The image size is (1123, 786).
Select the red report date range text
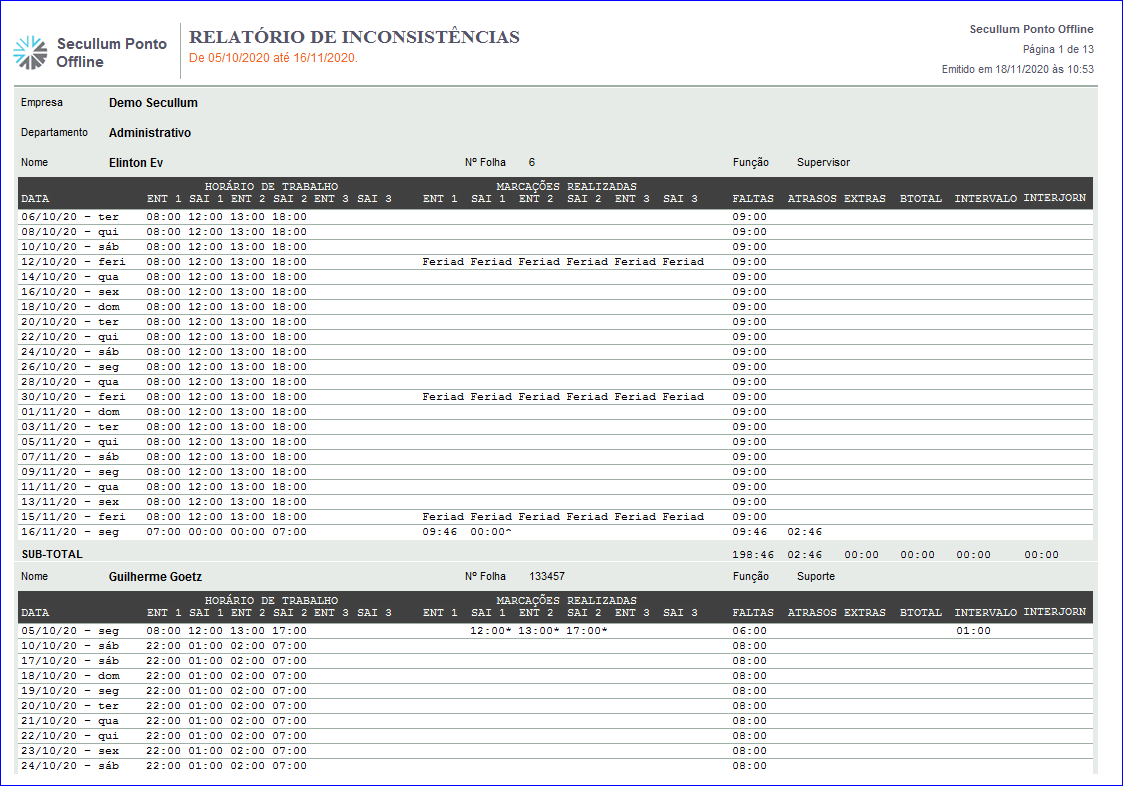[x=273, y=58]
